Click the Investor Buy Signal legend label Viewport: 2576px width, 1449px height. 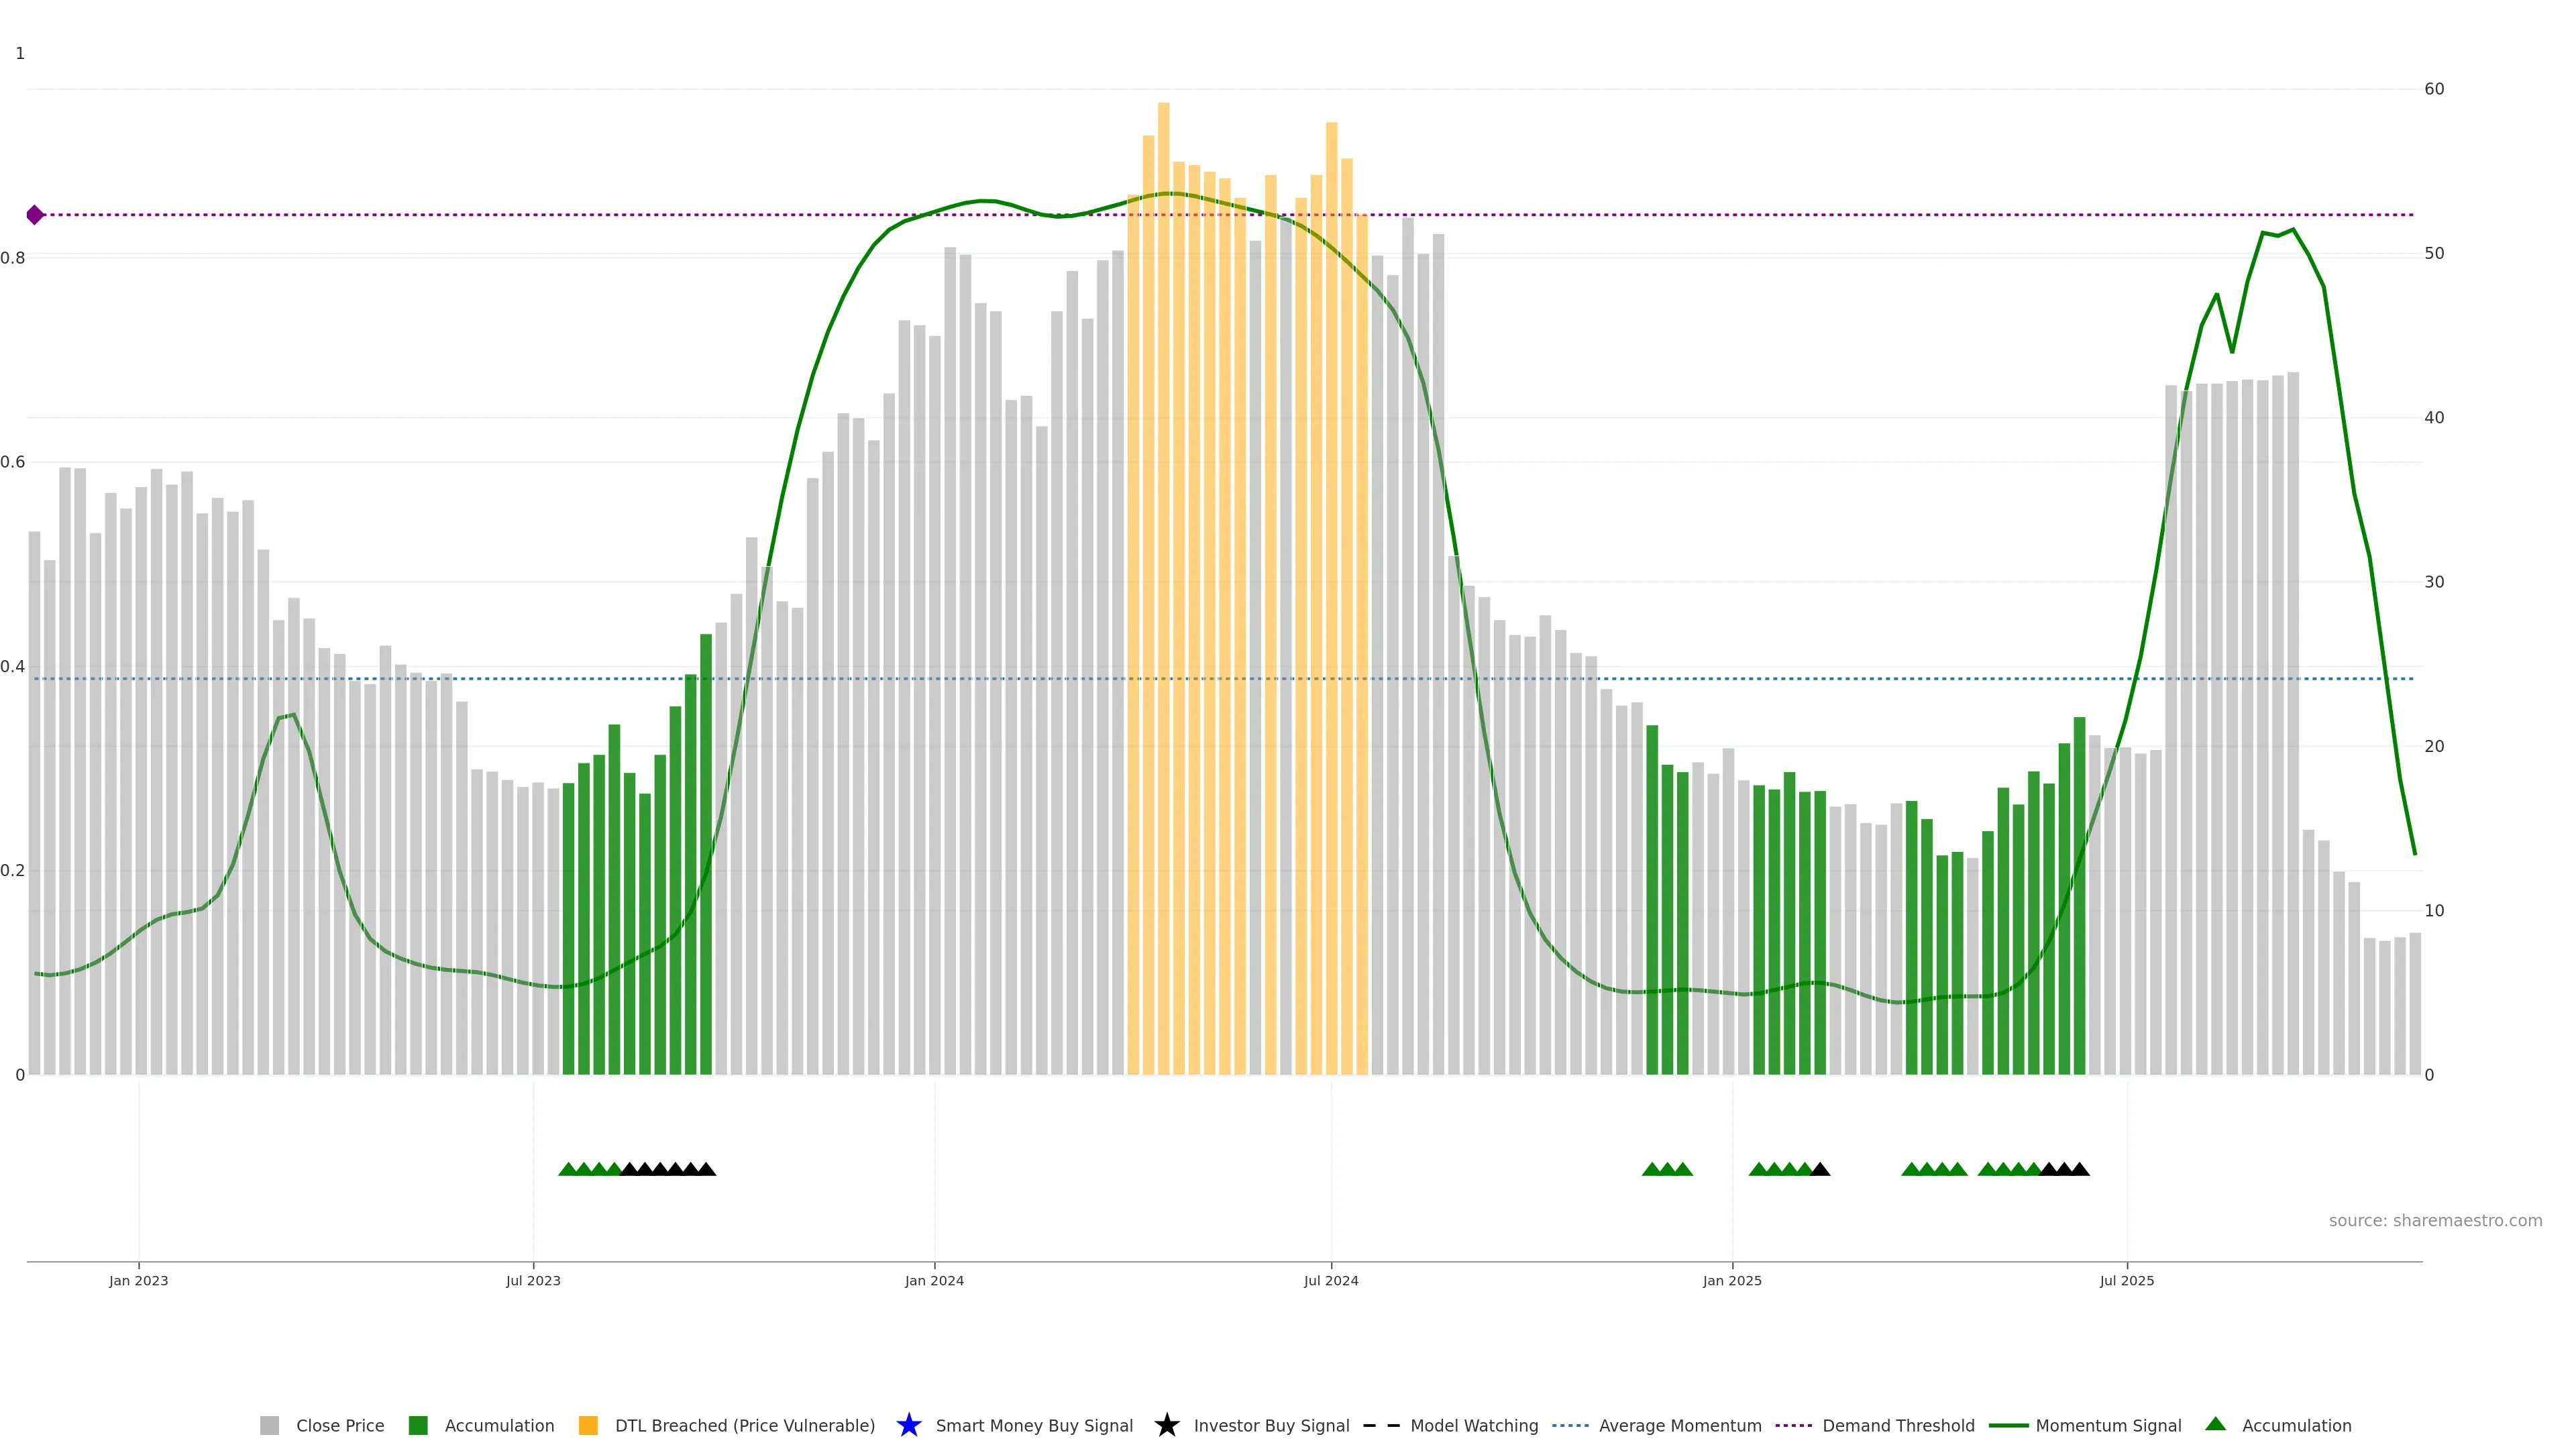pyautogui.click(x=1271, y=1425)
